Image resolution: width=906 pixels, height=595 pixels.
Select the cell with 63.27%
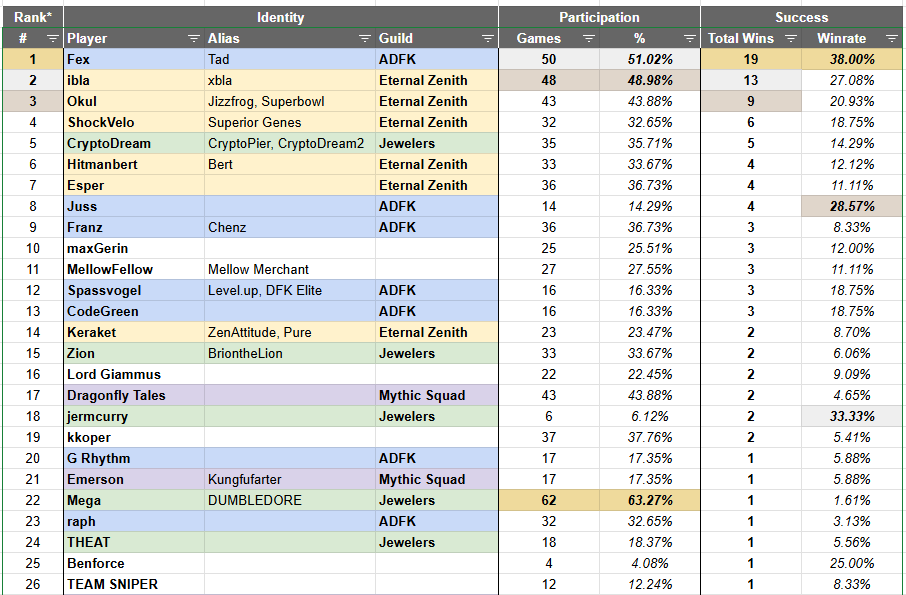click(649, 500)
